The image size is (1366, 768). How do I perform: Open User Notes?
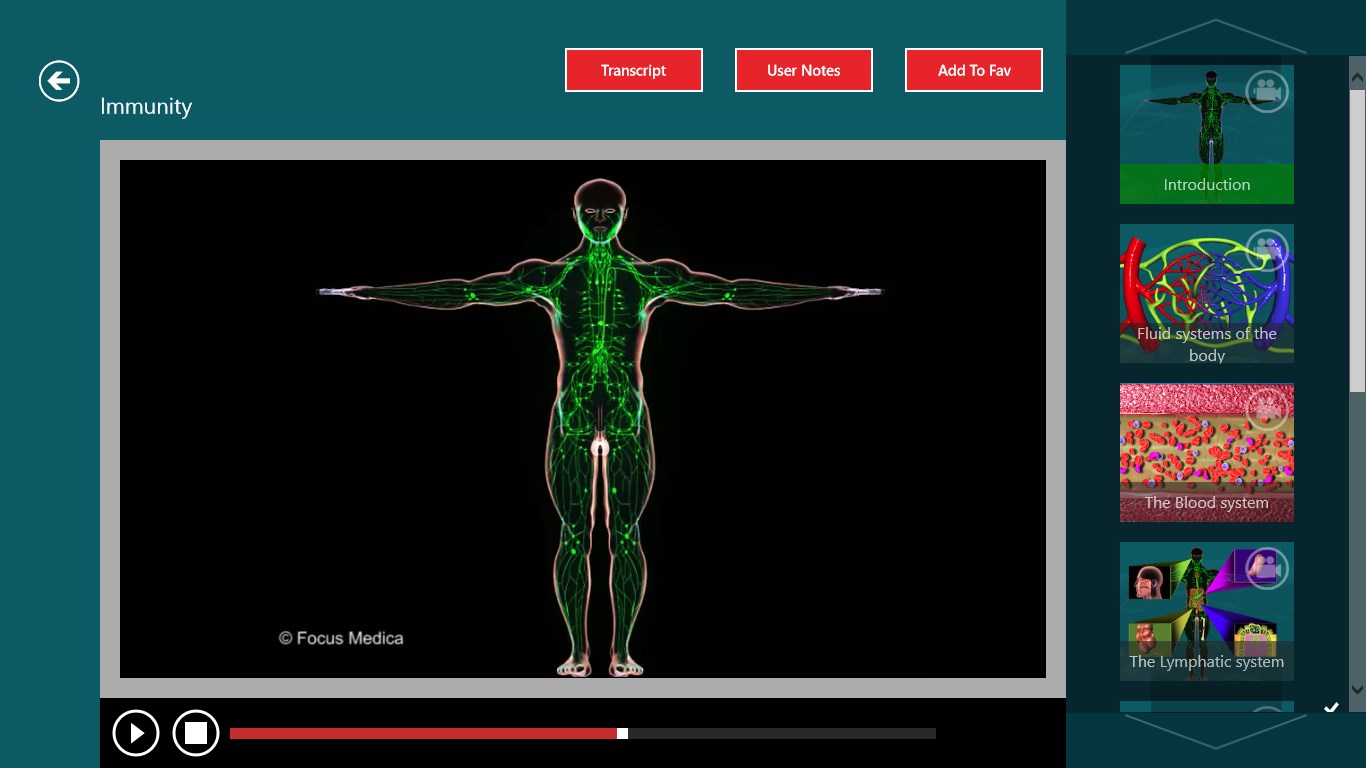[804, 70]
